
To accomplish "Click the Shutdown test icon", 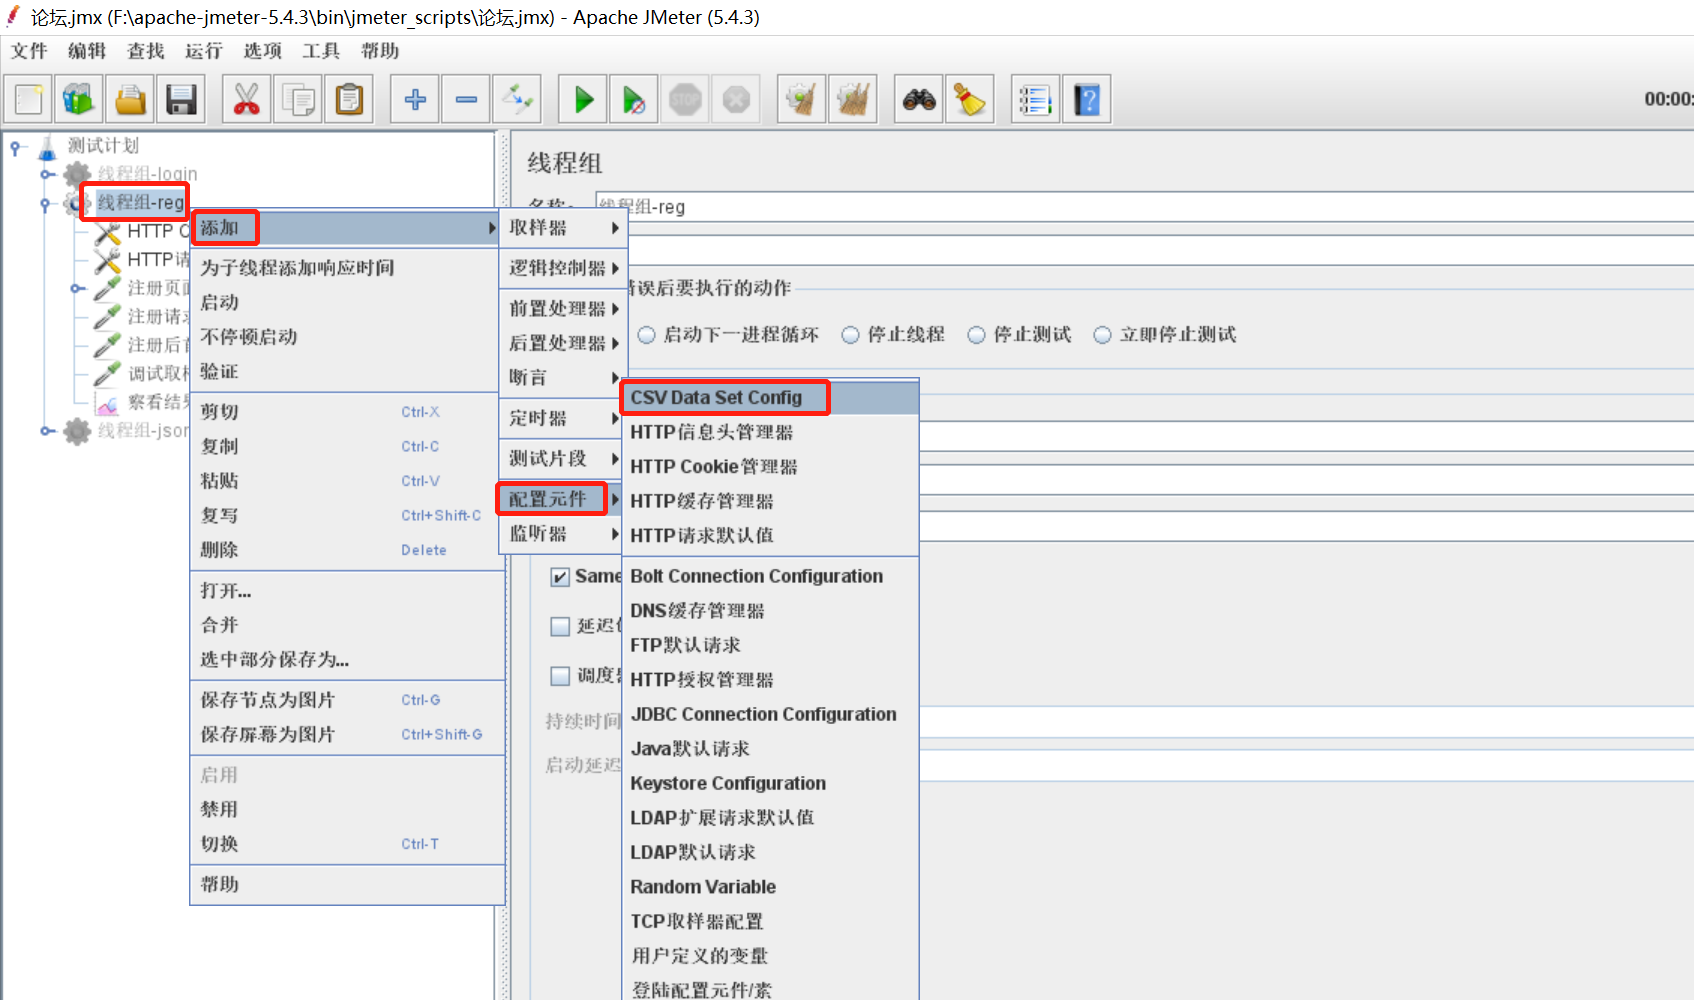I will [x=736, y=99].
